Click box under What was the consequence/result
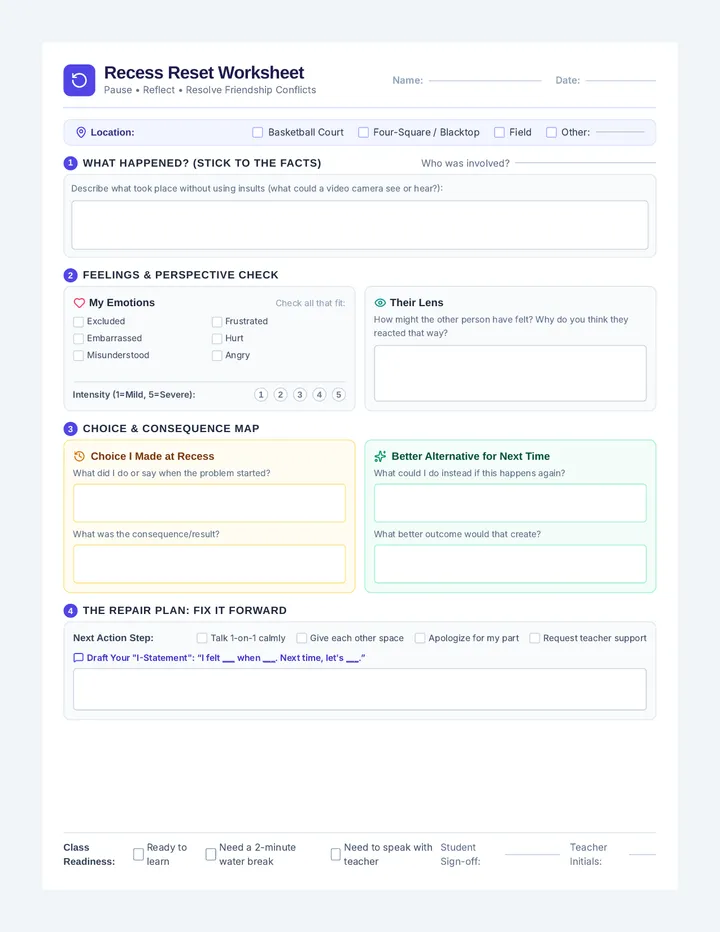Screen dimensions: 720x932 pos(209,563)
